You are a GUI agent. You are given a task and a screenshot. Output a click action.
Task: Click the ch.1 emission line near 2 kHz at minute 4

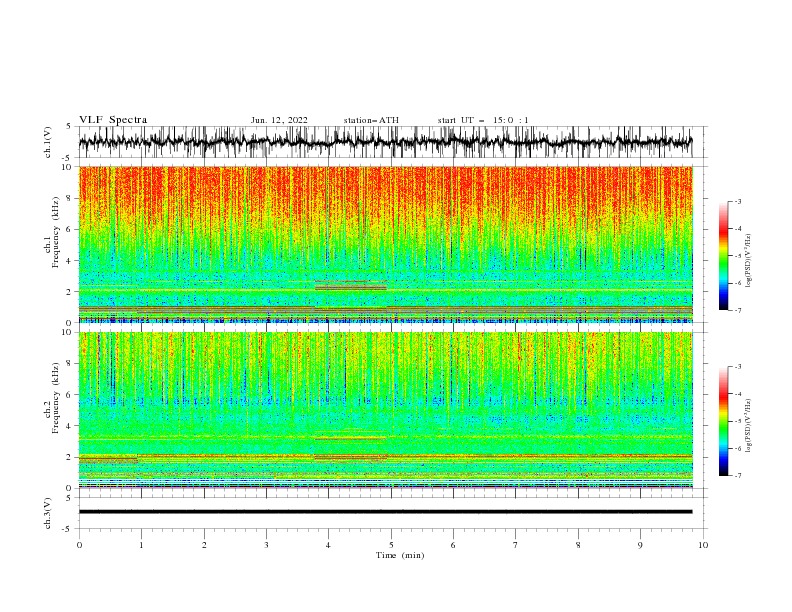pyautogui.click(x=351, y=288)
